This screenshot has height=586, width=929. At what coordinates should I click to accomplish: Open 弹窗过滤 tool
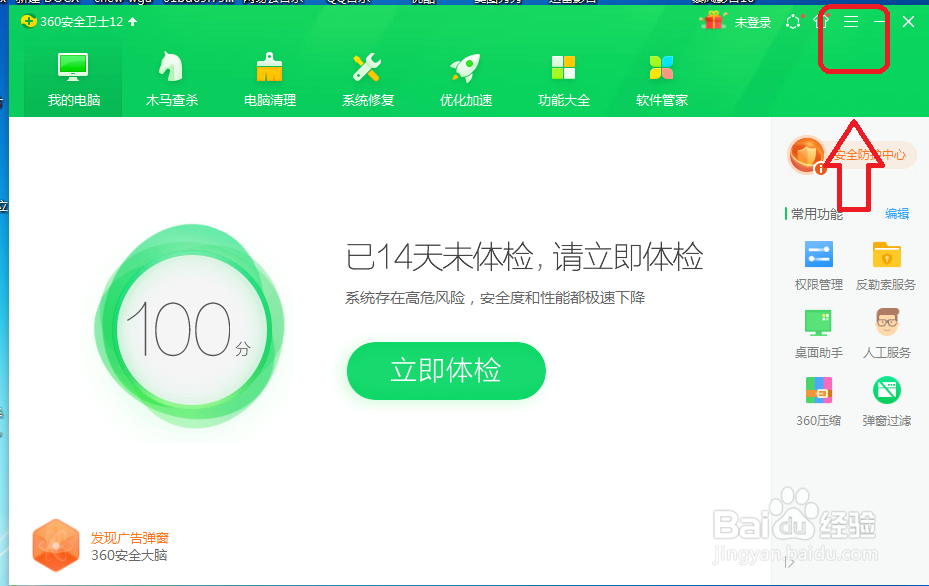[886, 402]
